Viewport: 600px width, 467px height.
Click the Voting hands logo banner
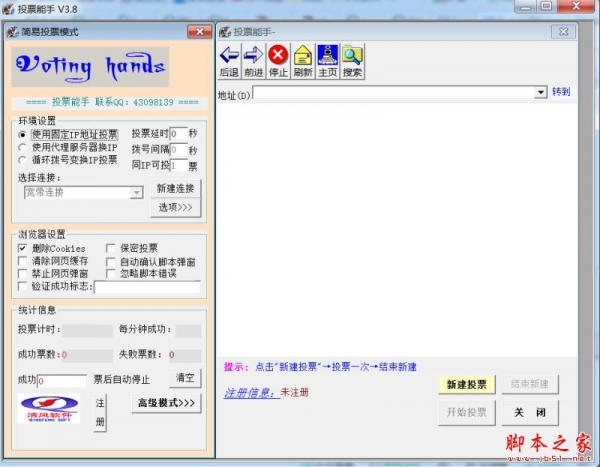[x=90, y=67]
